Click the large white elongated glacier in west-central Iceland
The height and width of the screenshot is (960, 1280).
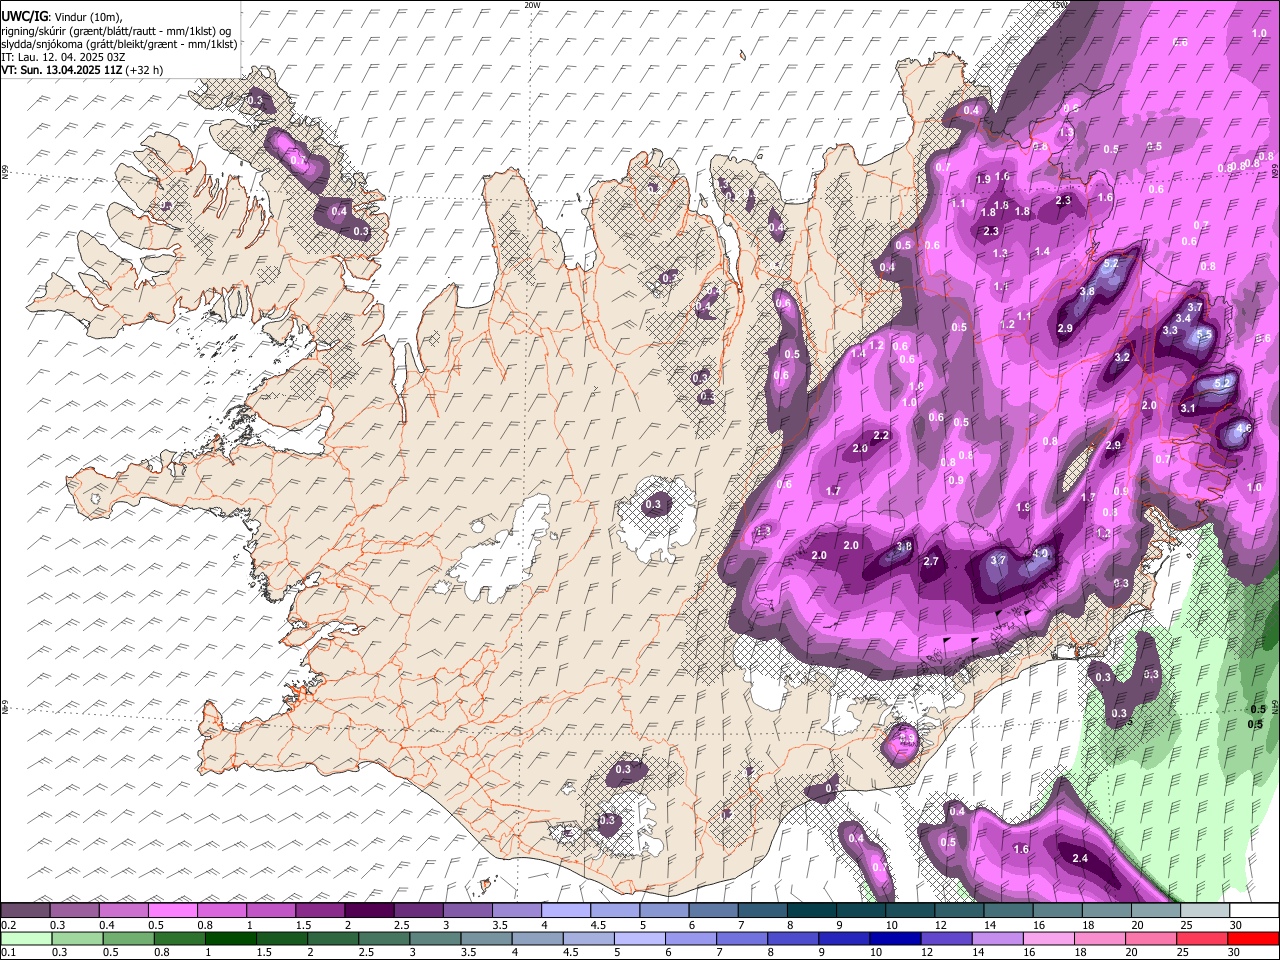pyautogui.click(x=501, y=555)
